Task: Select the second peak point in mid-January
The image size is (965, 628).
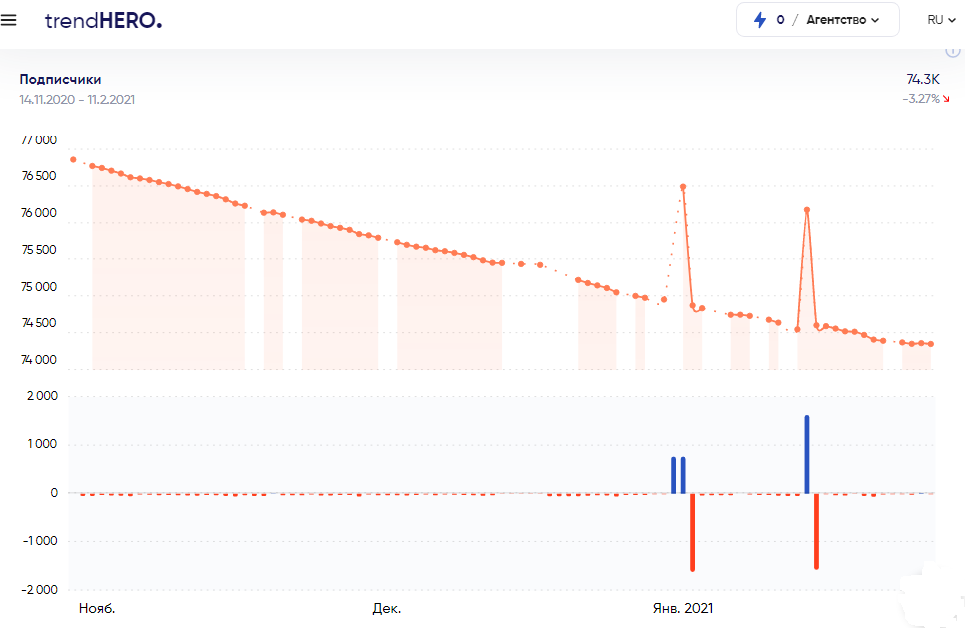Action: 807,210
